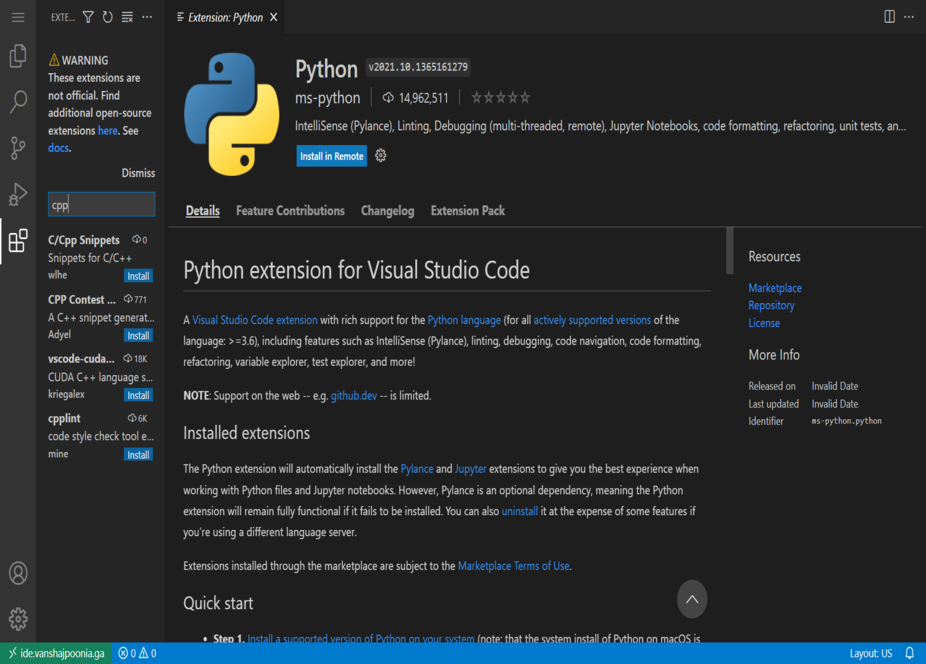
Task: Switch to the Changelog tab
Action: click(x=387, y=210)
